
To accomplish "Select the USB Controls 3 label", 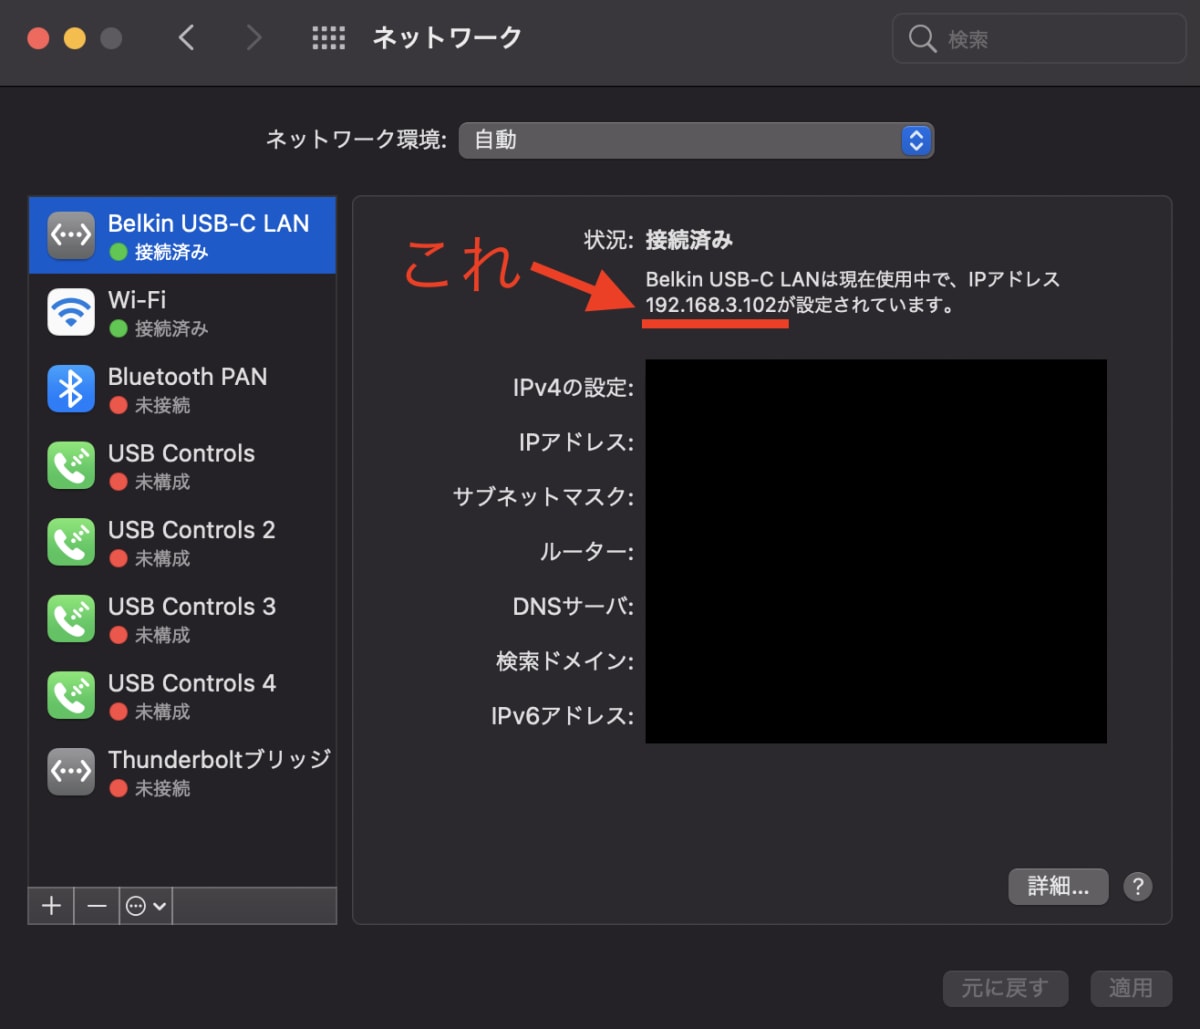I will 192,607.
